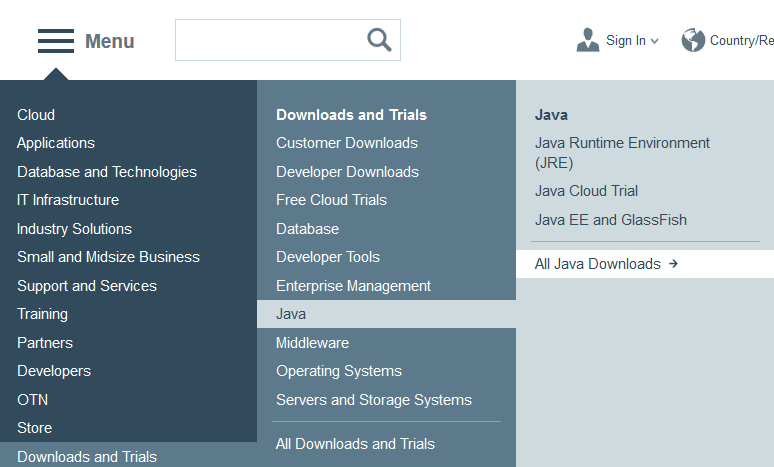Click the Sign In person icon
This screenshot has width=774, height=467.
587,40
